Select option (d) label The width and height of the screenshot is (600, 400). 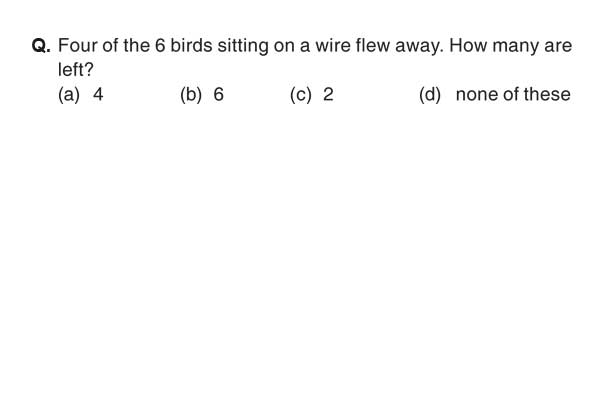430,95
